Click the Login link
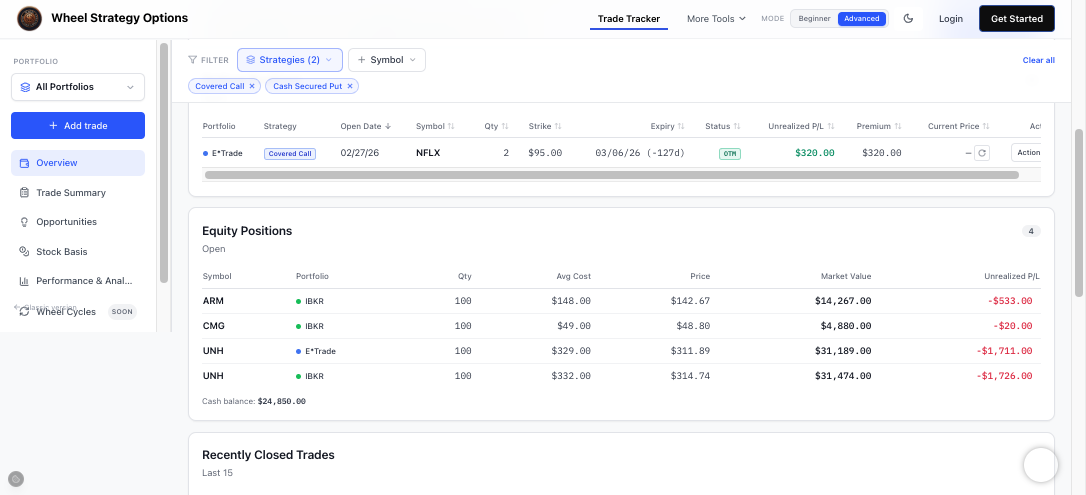 pos(950,19)
